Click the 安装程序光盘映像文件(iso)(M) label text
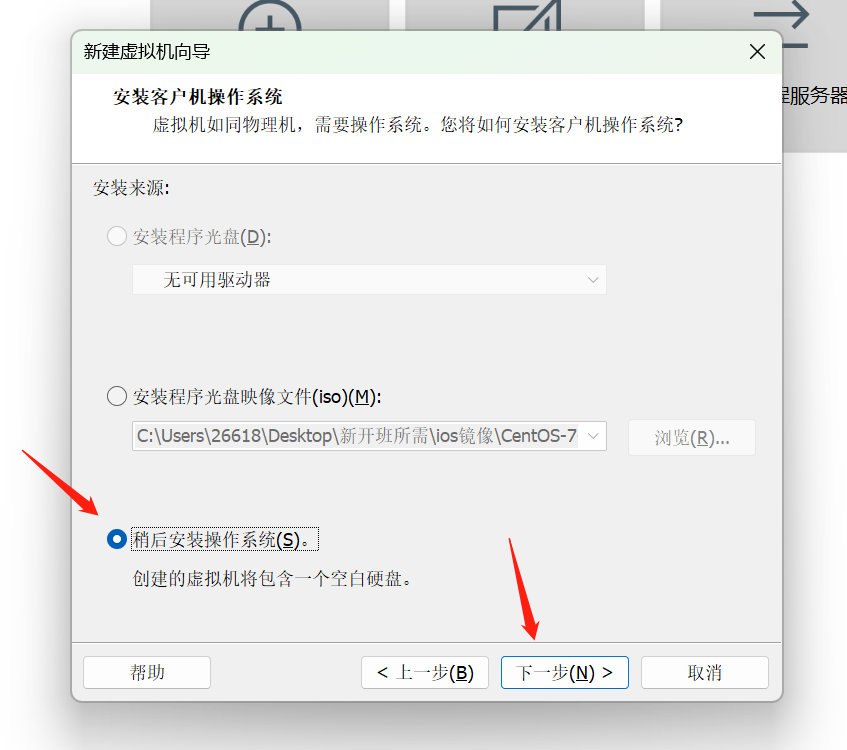 [x=257, y=397]
